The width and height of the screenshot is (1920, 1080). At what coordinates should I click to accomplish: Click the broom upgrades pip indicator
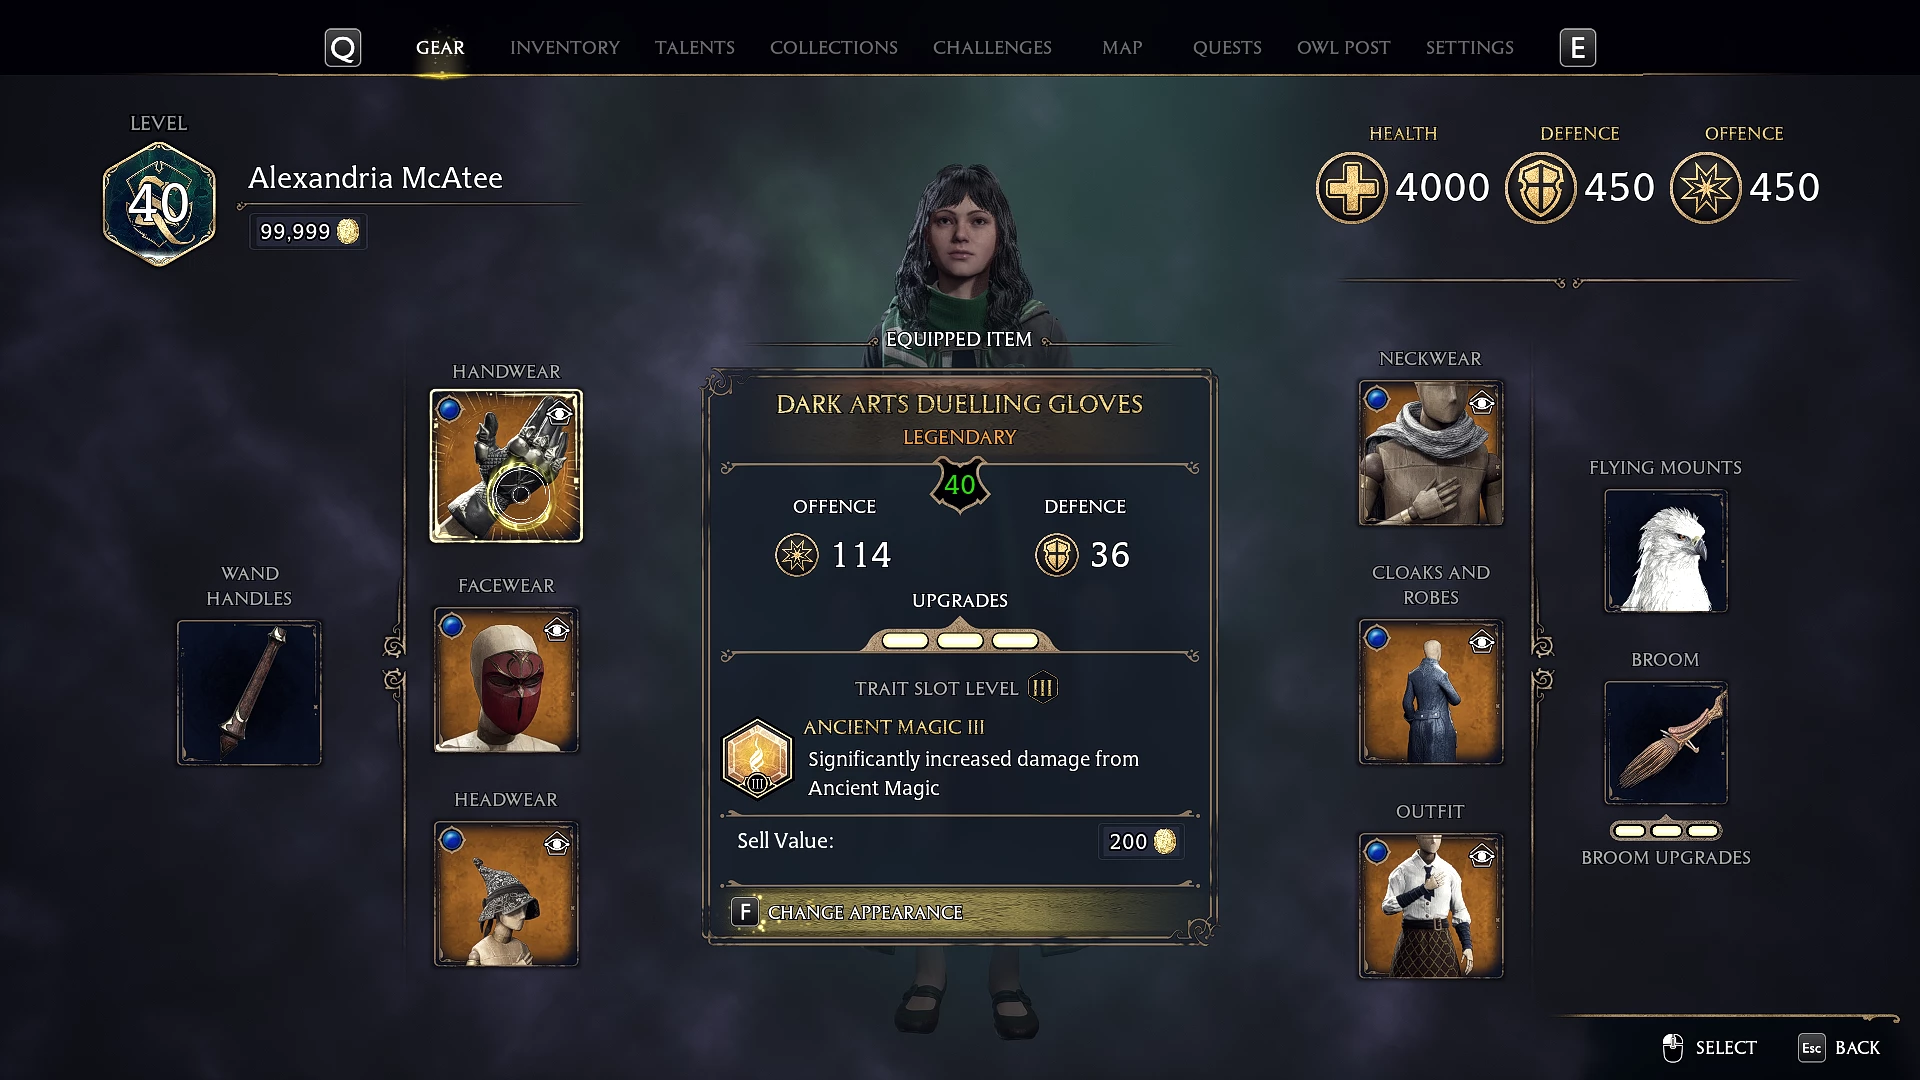tap(1666, 831)
